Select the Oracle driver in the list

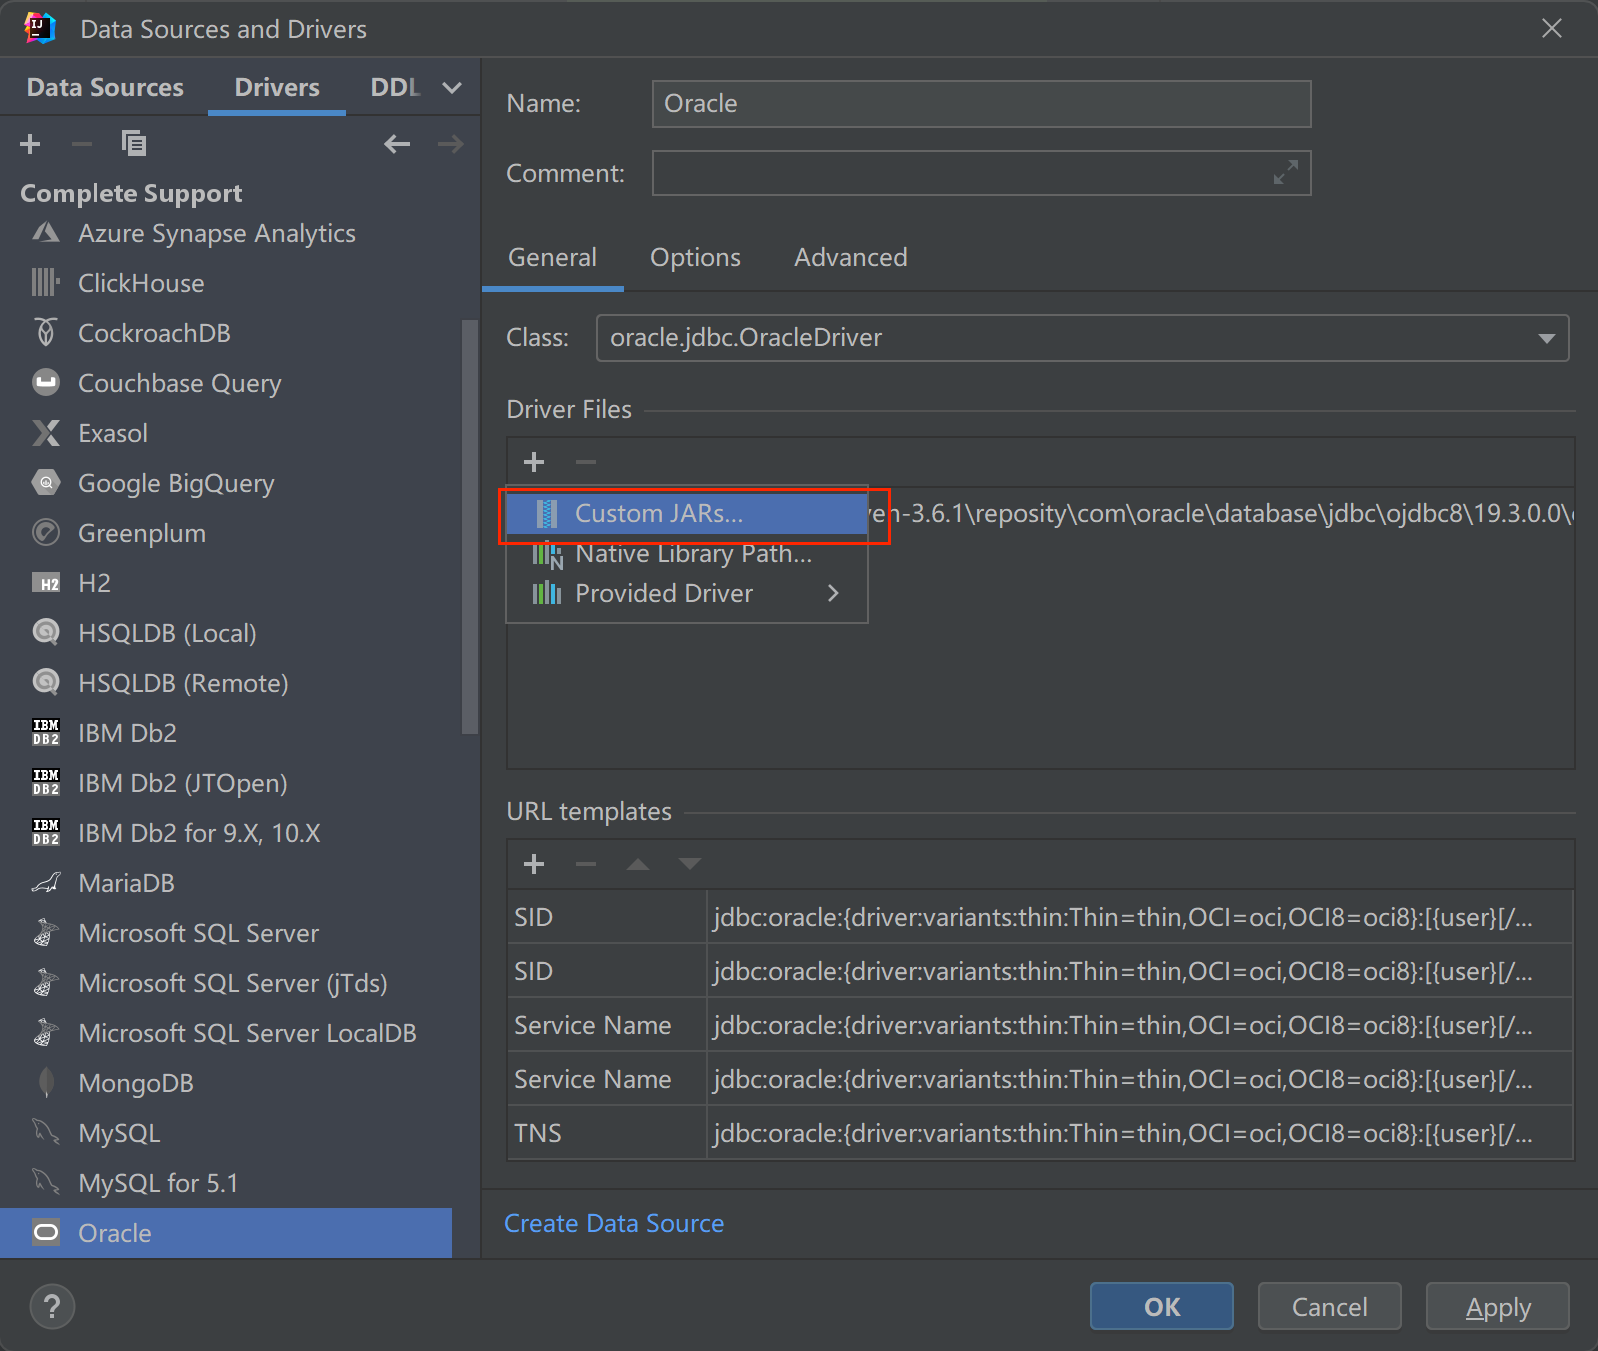226,1233
